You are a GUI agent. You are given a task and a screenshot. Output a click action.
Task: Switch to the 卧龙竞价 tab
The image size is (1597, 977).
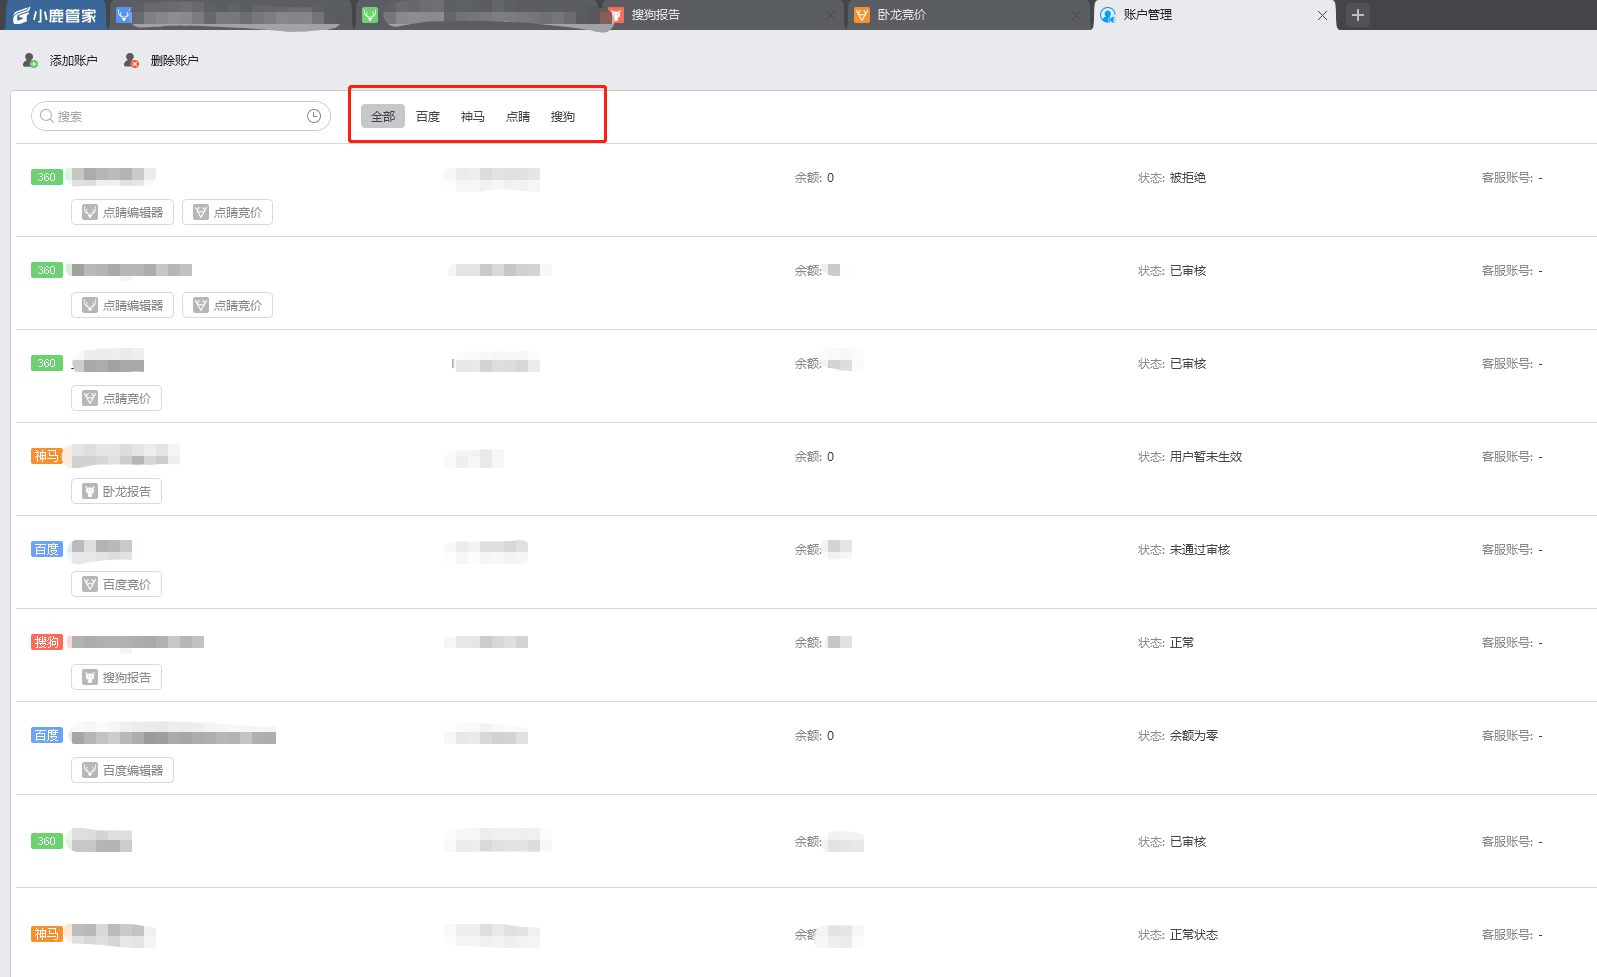(x=969, y=15)
